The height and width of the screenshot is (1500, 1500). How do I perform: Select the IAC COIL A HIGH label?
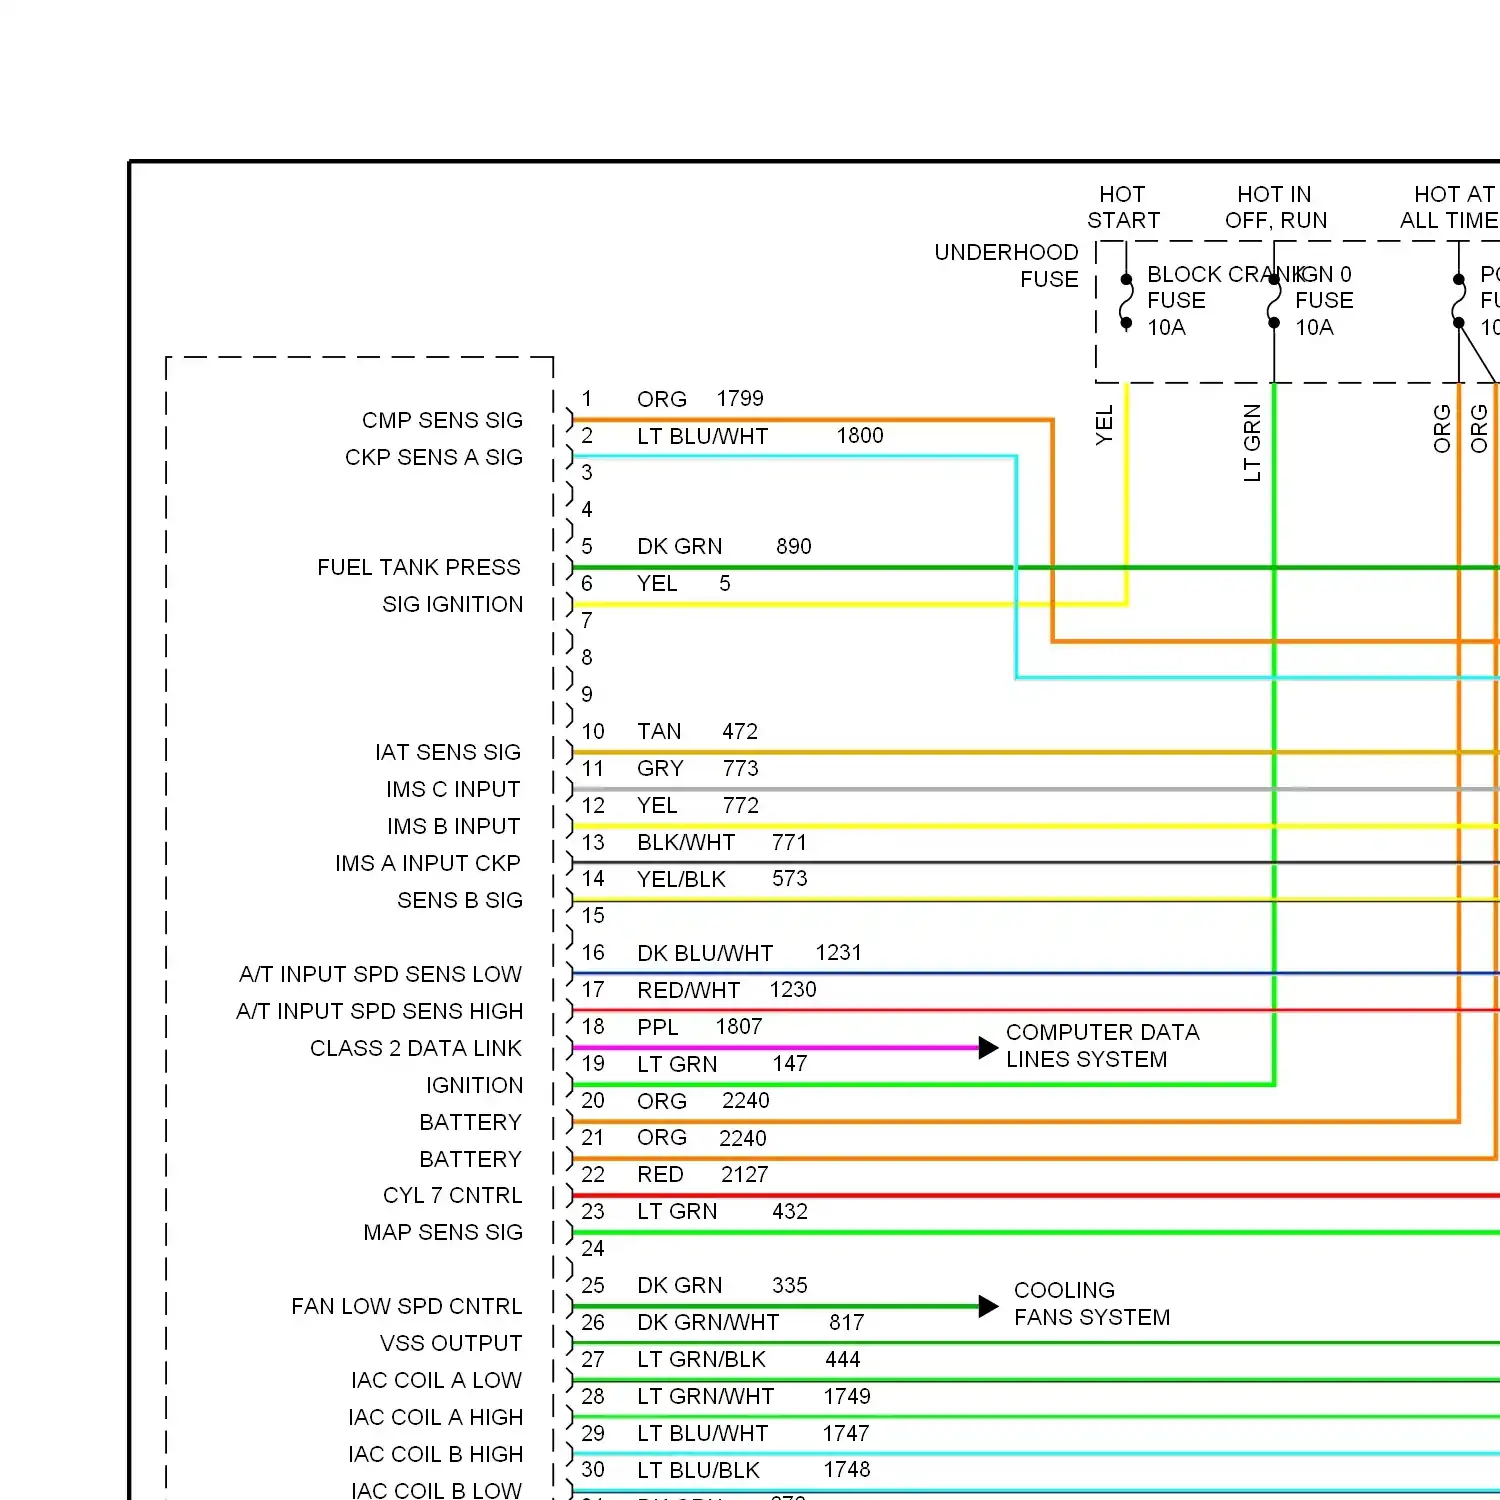436,1417
